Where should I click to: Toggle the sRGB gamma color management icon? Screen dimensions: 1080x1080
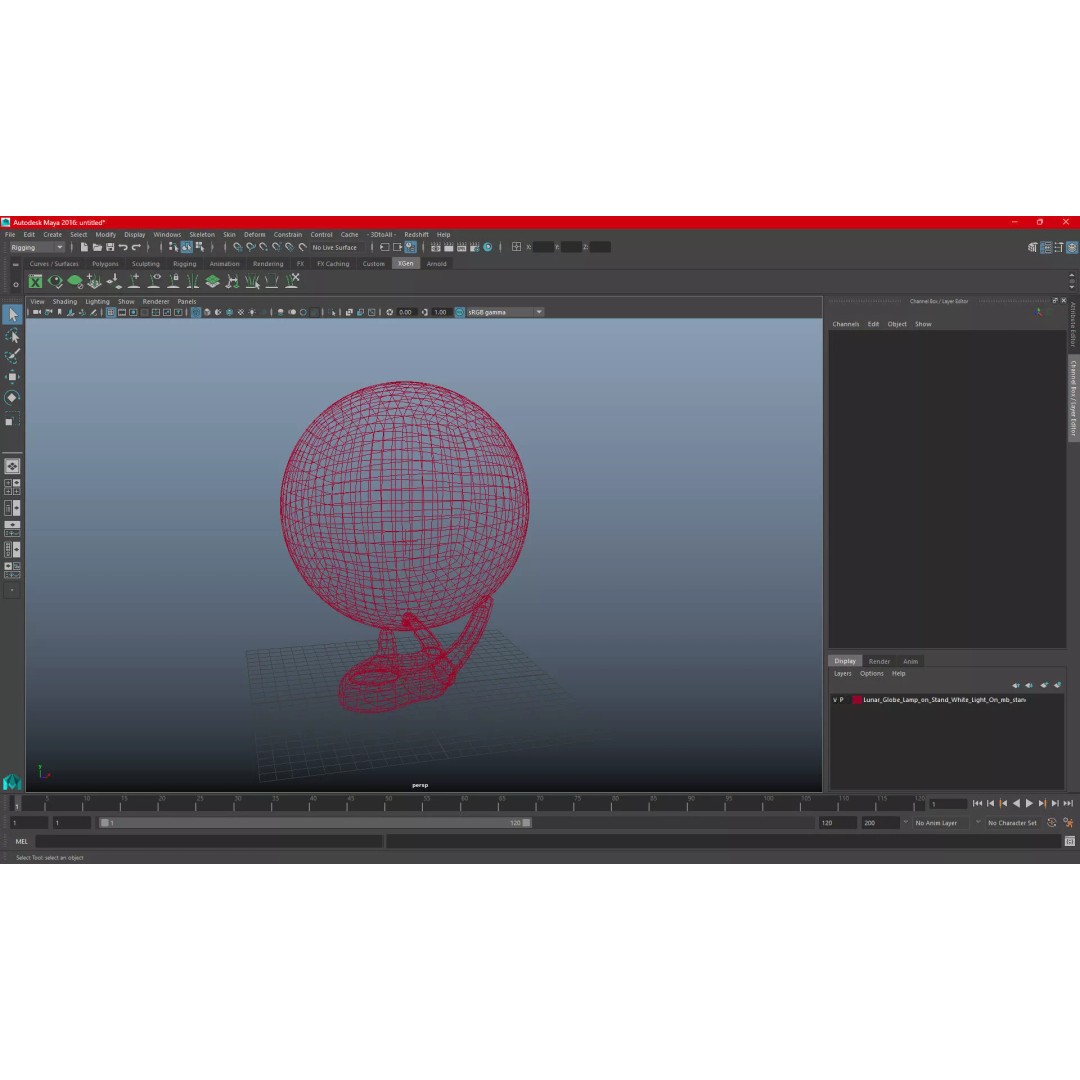(459, 312)
